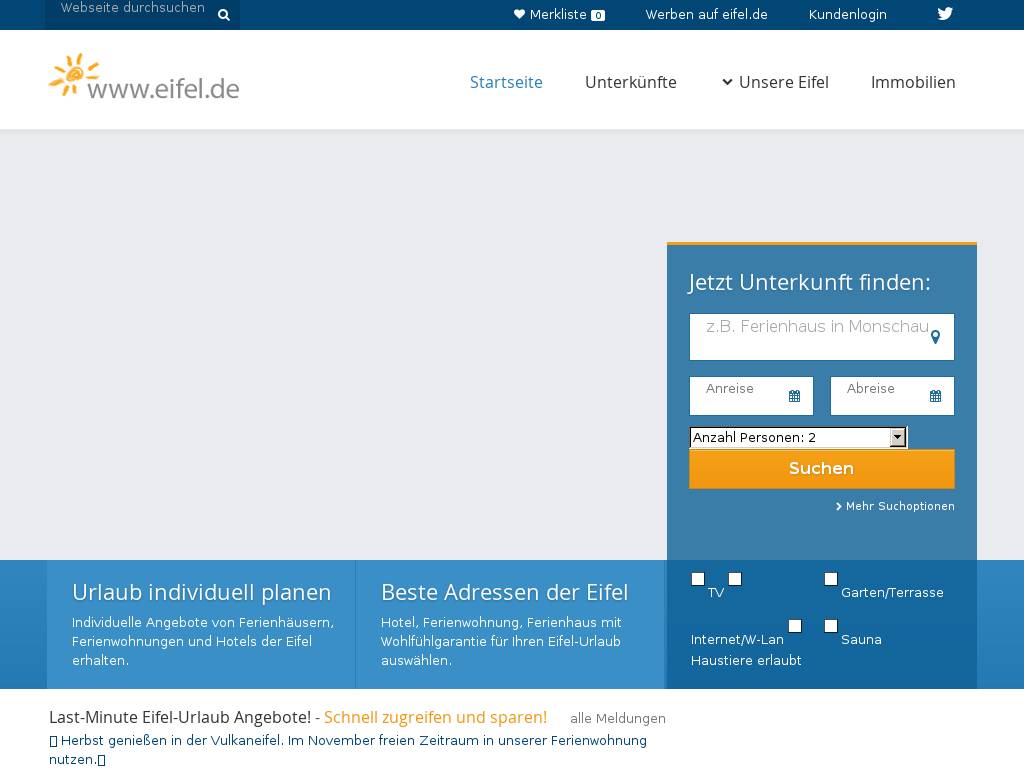Tick the checkbox left of TV

point(698,579)
